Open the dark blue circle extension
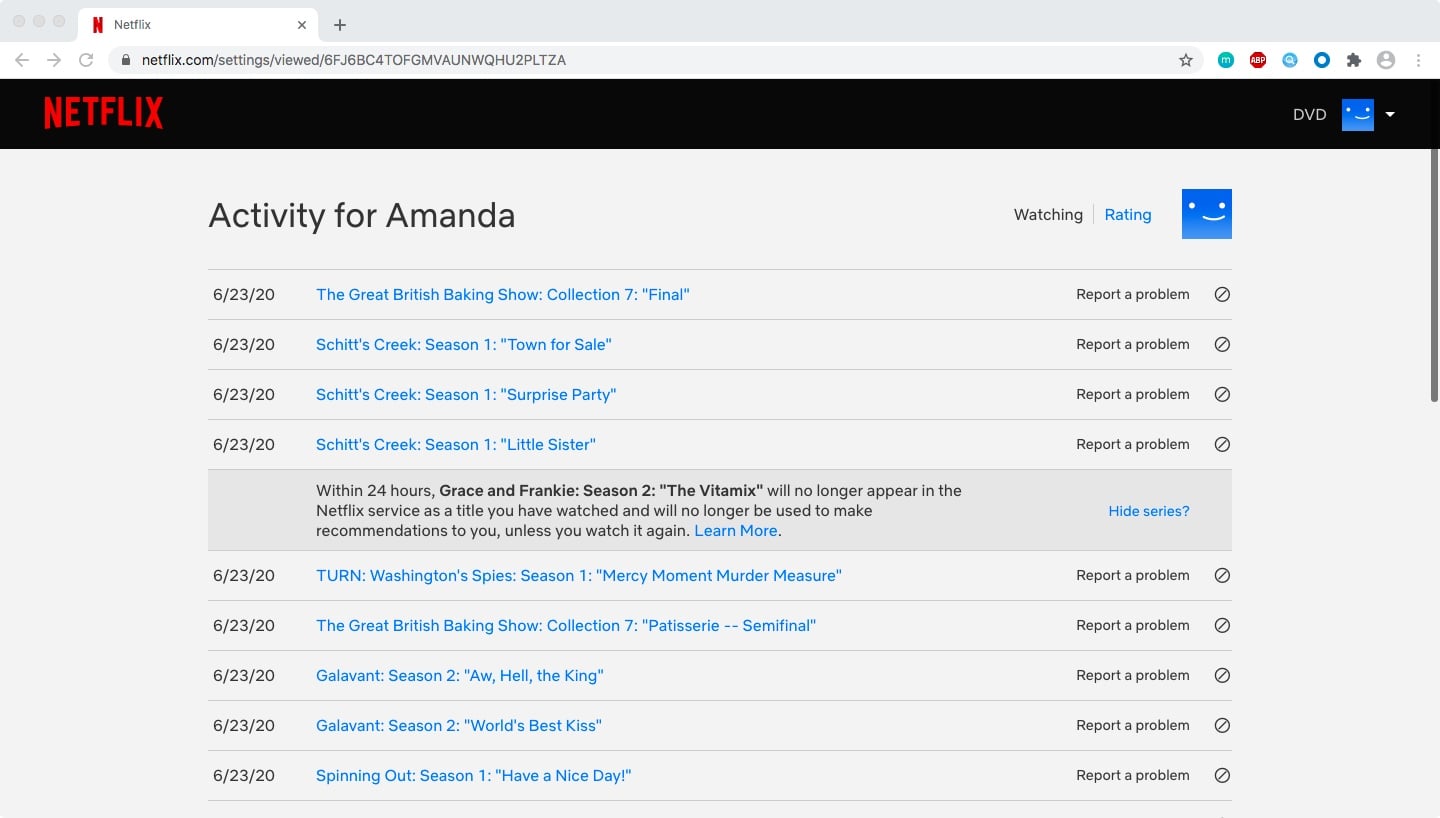The height and width of the screenshot is (818, 1440). coord(1322,60)
